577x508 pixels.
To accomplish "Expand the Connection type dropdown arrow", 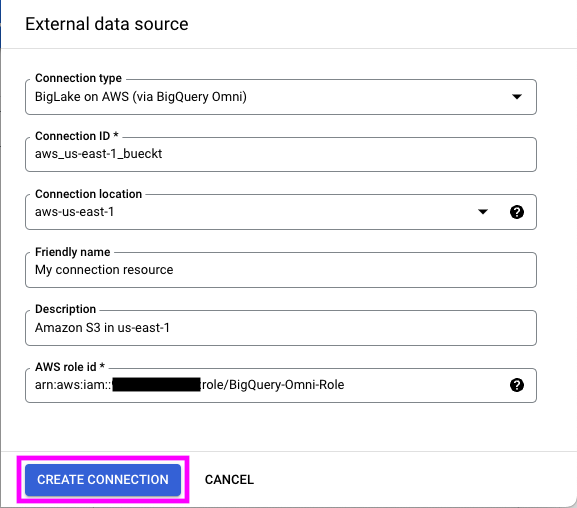I will click(517, 97).
